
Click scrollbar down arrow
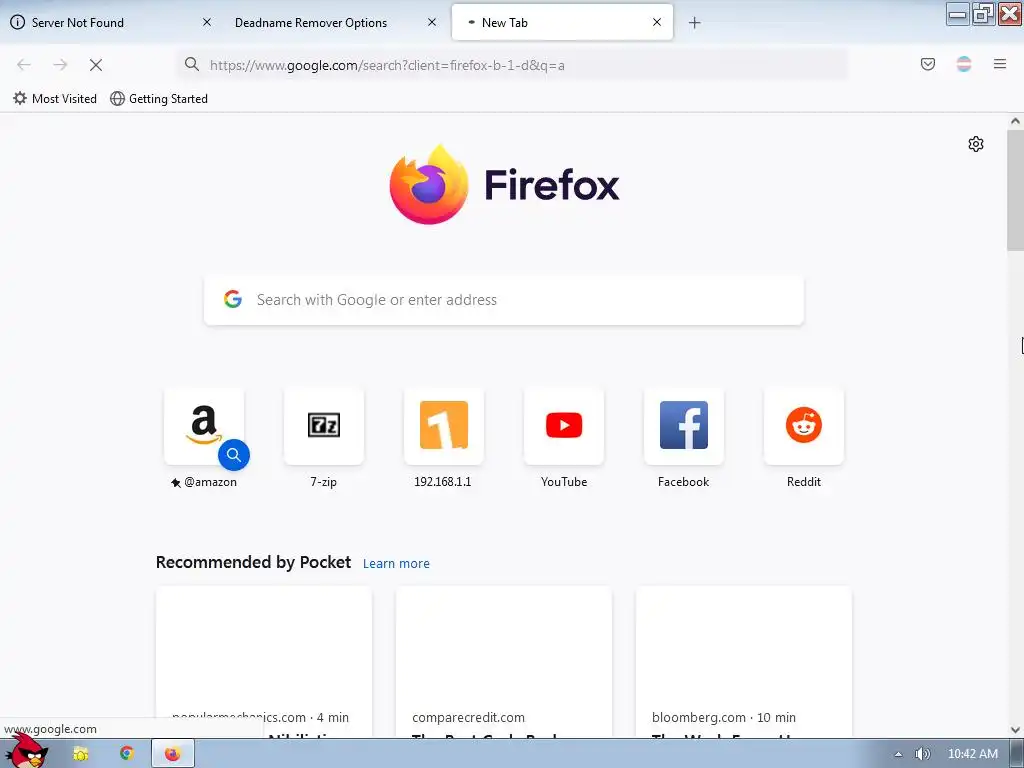1015,730
